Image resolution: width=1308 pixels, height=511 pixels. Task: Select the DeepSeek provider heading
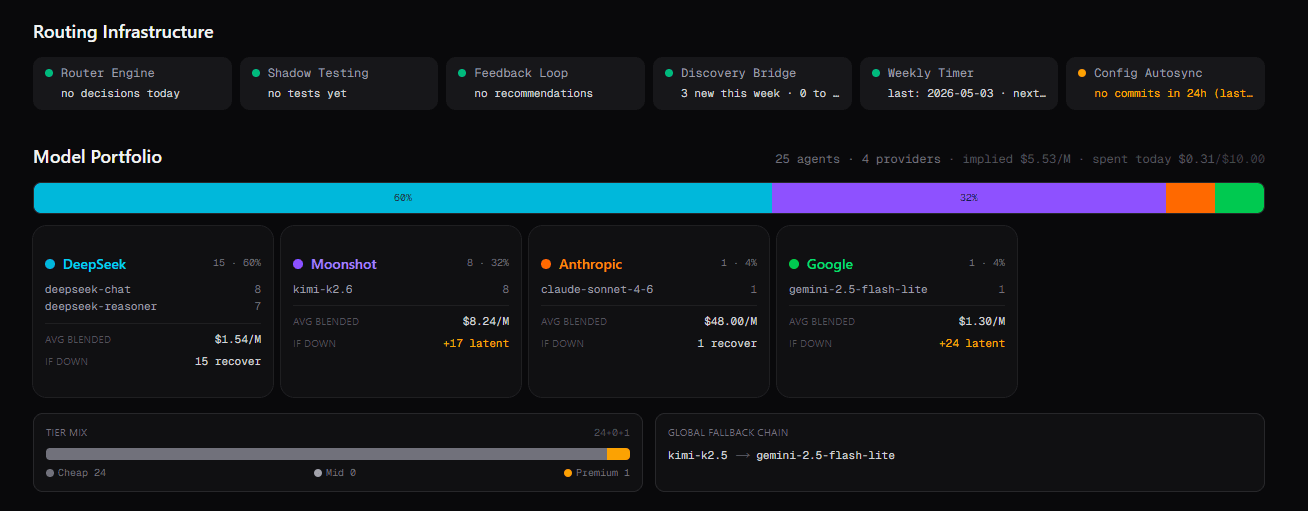tap(94, 264)
